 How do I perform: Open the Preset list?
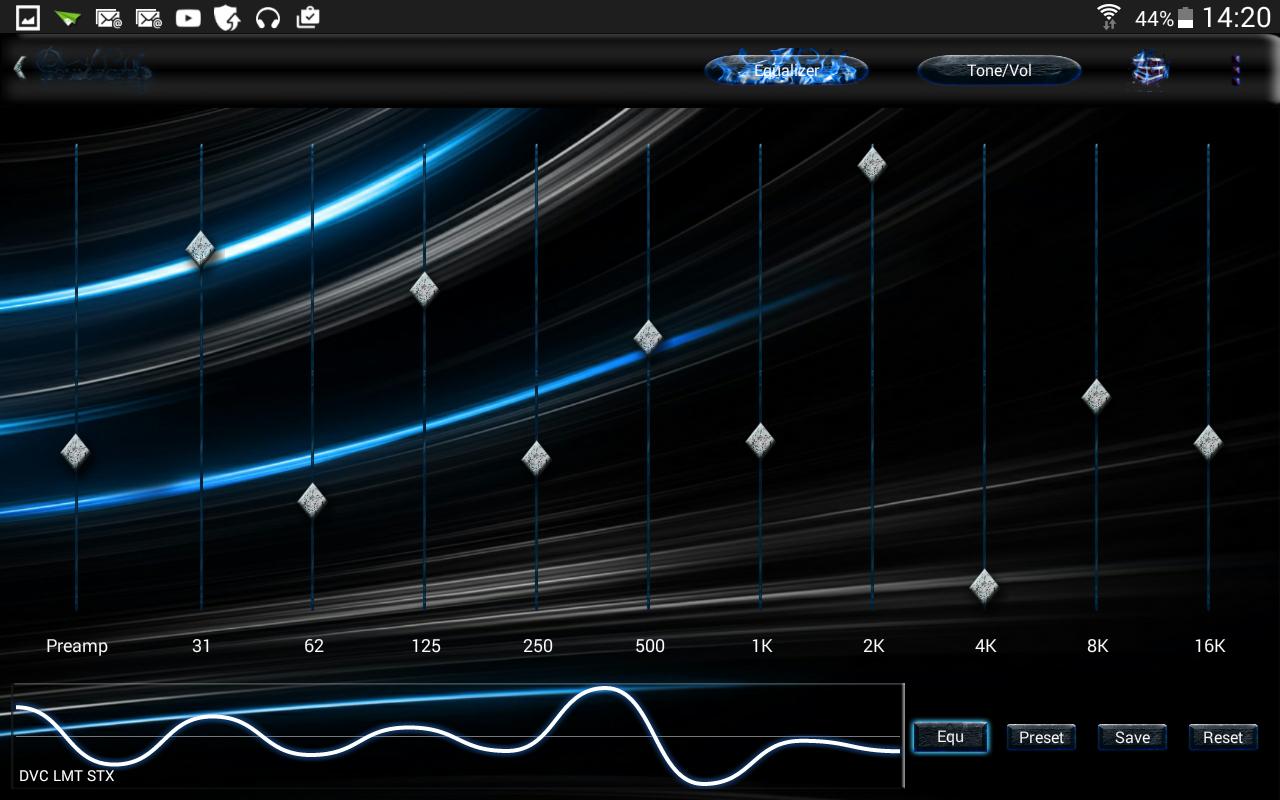pos(1041,737)
